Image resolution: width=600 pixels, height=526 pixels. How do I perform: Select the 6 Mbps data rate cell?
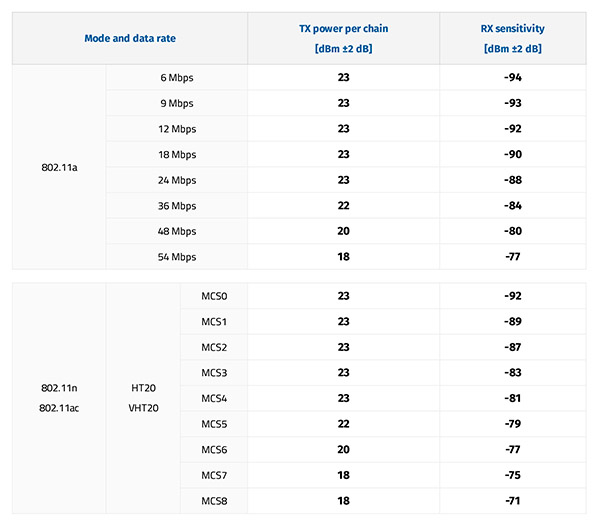tap(177, 77)
